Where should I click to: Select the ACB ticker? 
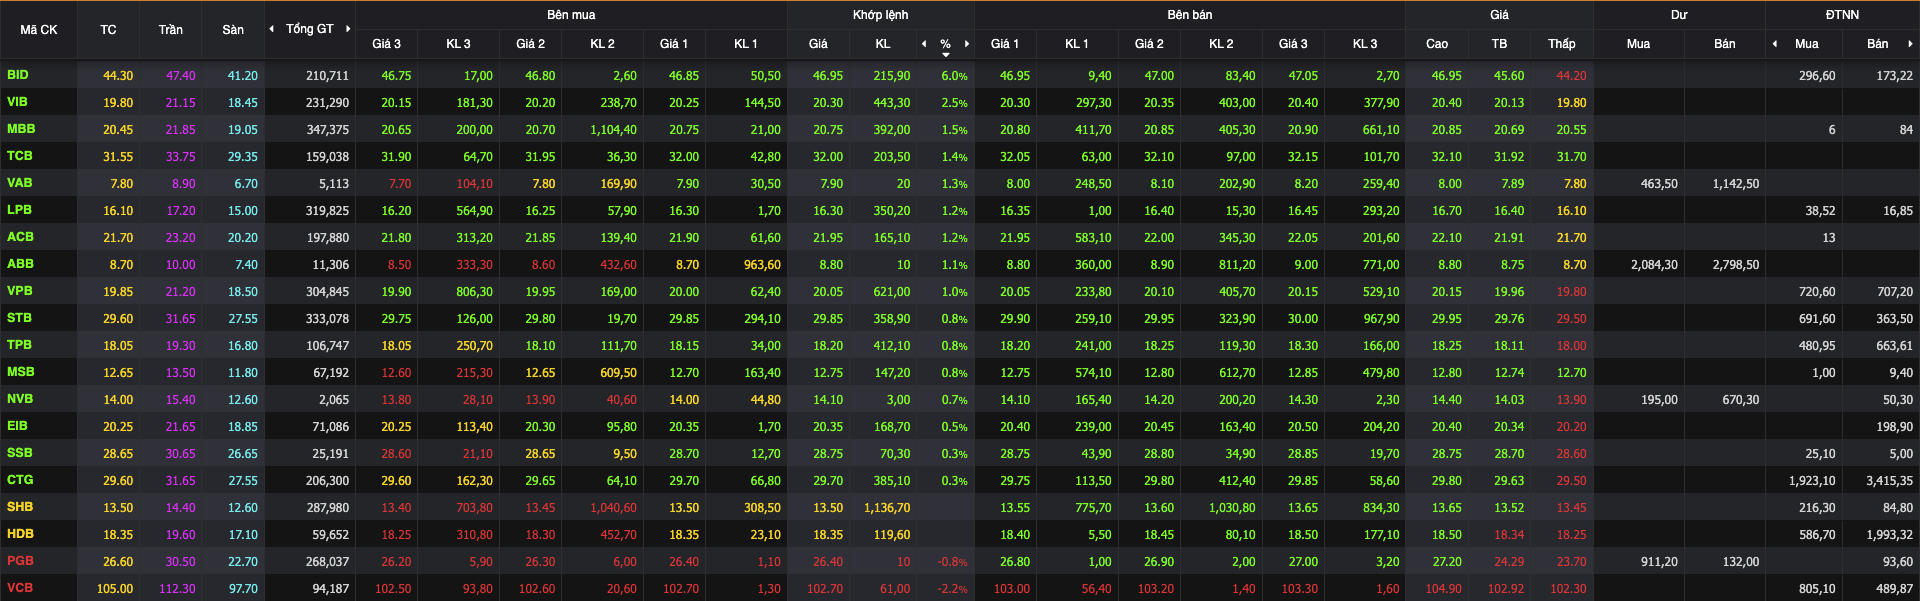(x=20, y=237)
